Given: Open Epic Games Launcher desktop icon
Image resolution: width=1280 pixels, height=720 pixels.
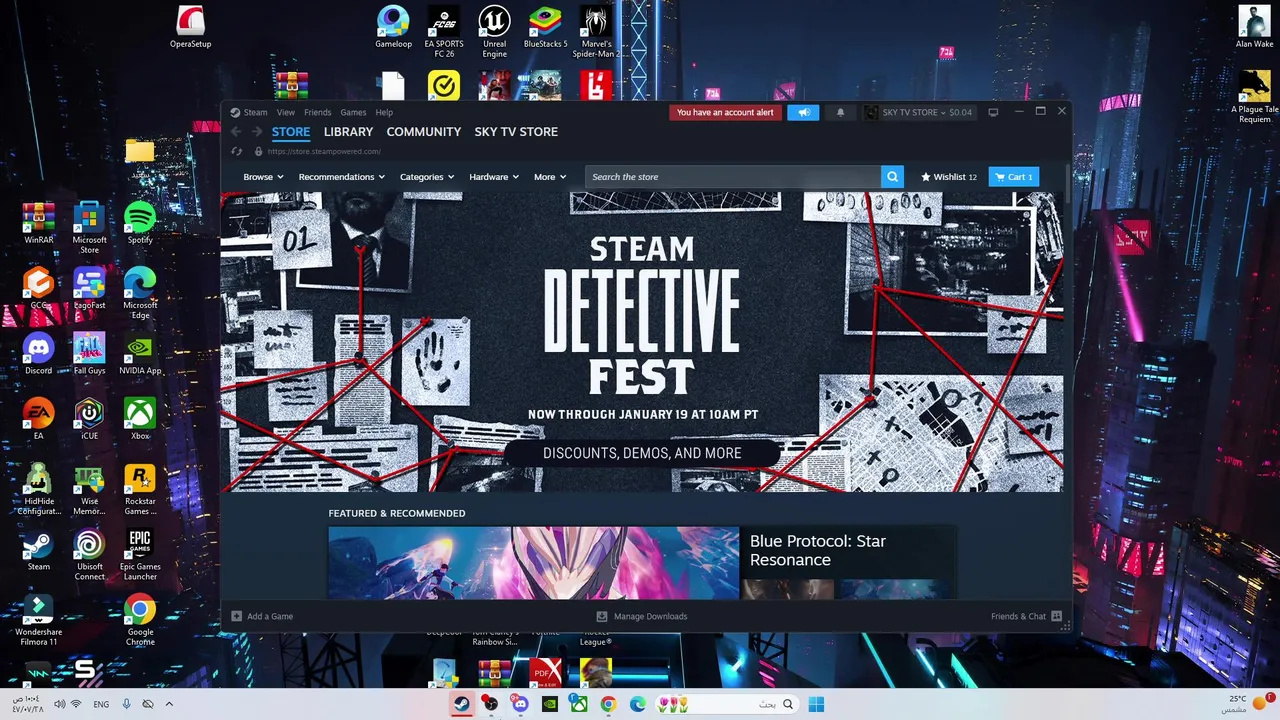Looking at the screenshot, I should click(x=140, y=554).
